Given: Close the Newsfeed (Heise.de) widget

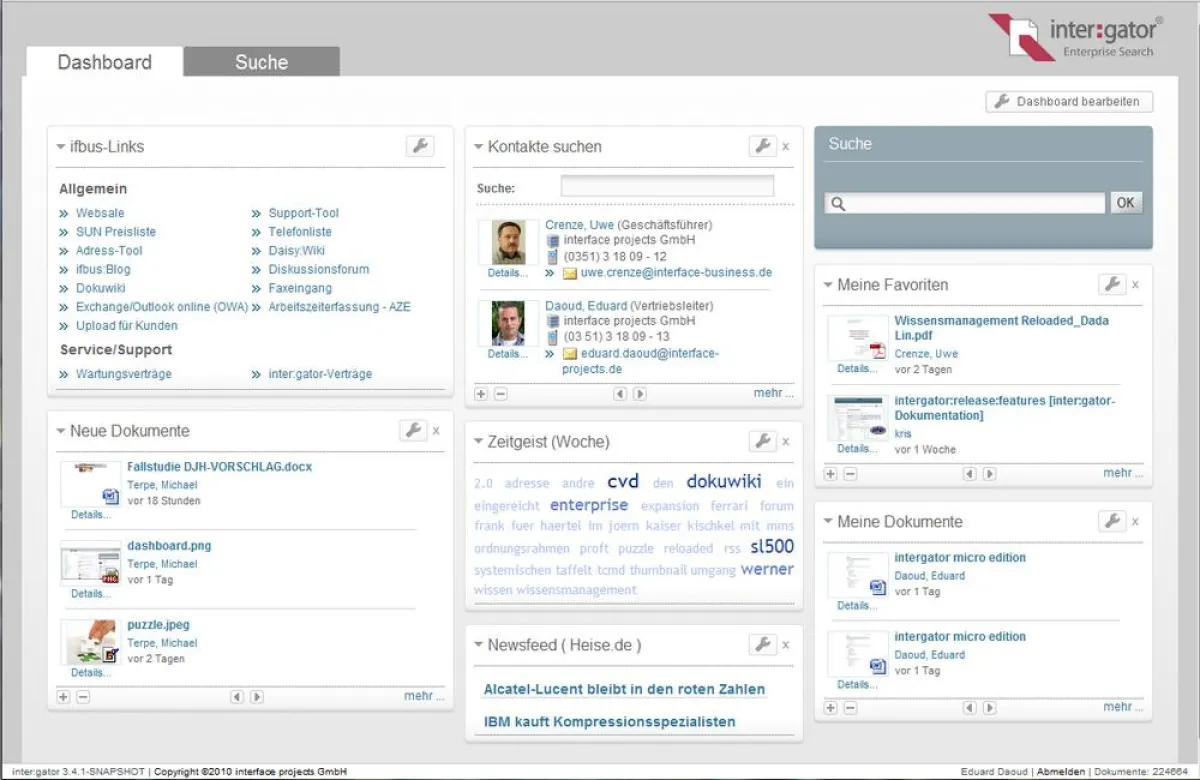Looking at the screenshot, I should 786,644.
